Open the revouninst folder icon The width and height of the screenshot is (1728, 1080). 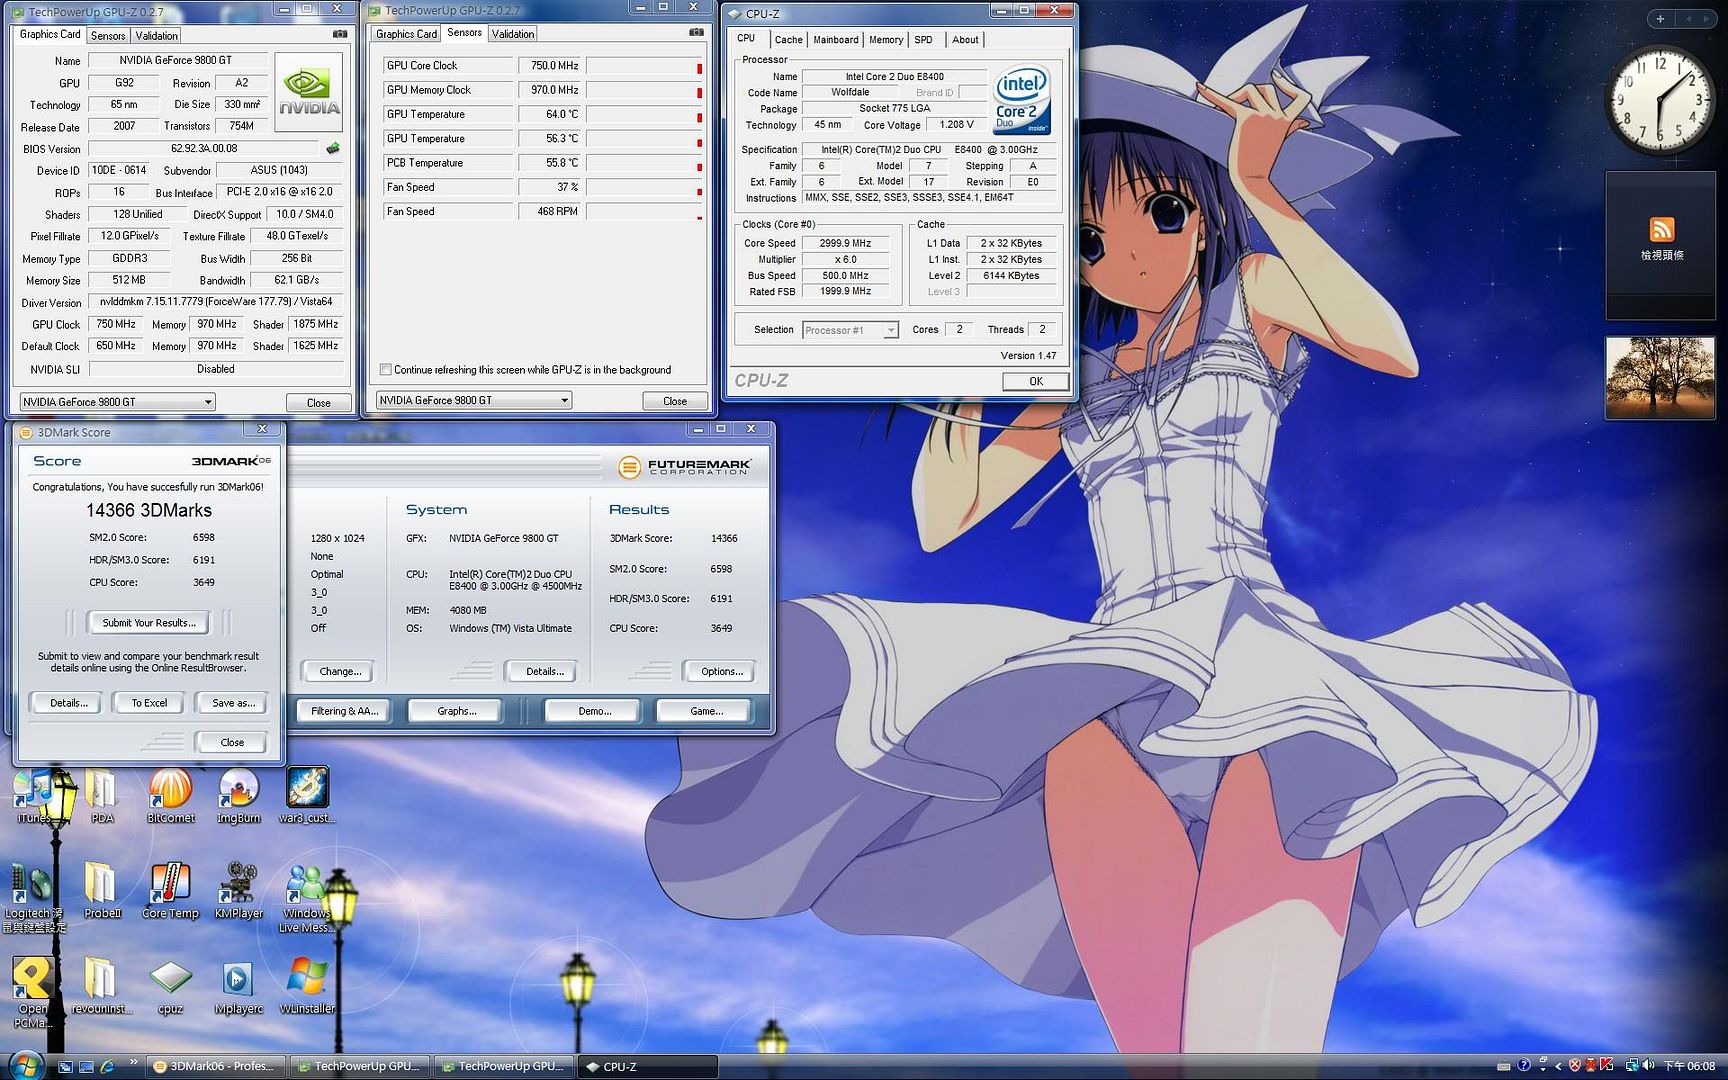click(x=102, y=985)
